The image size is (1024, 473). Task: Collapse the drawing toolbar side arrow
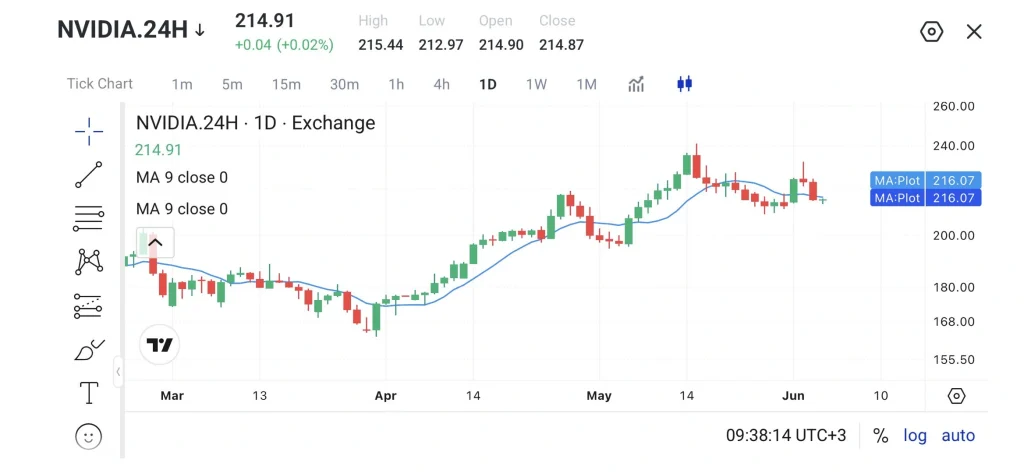pyautogui.click(x=118, y=372)
